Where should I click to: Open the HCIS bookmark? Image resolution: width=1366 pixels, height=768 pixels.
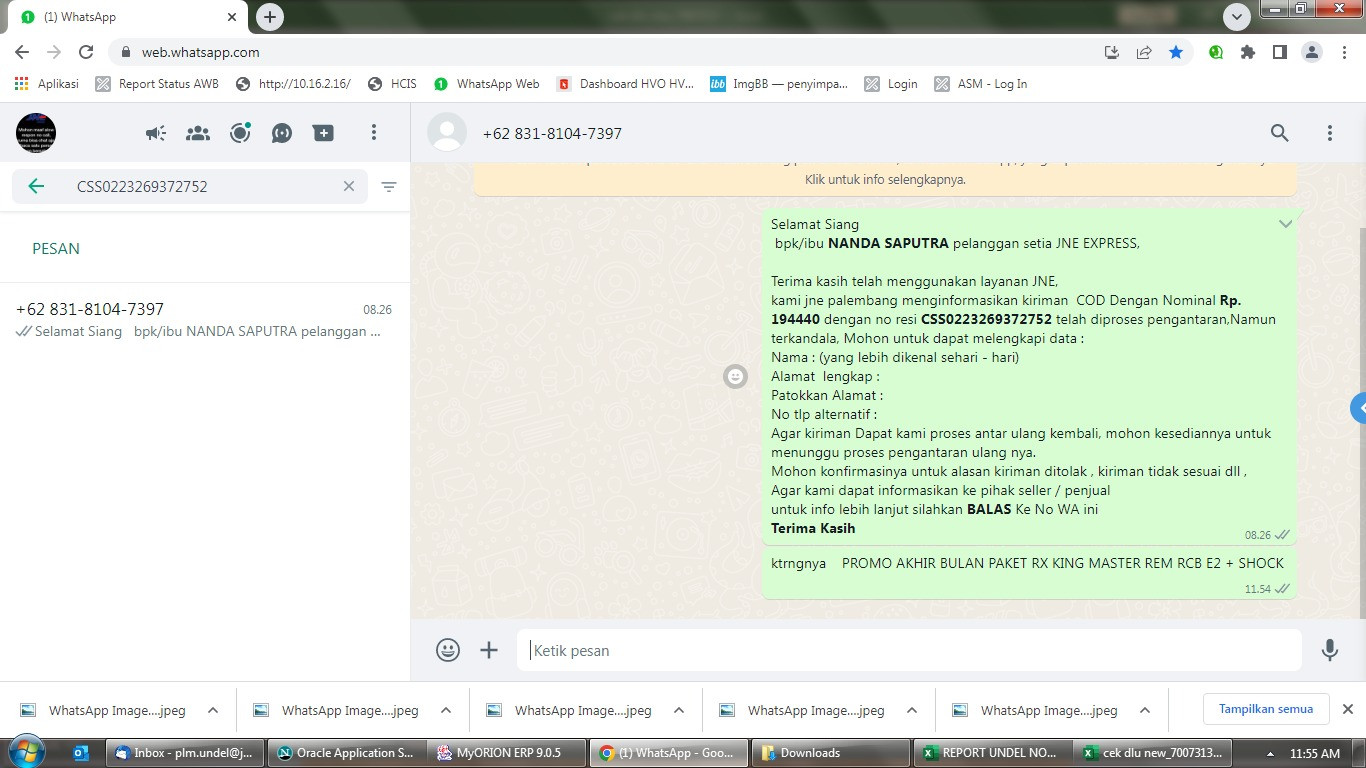tap(392, 84)
